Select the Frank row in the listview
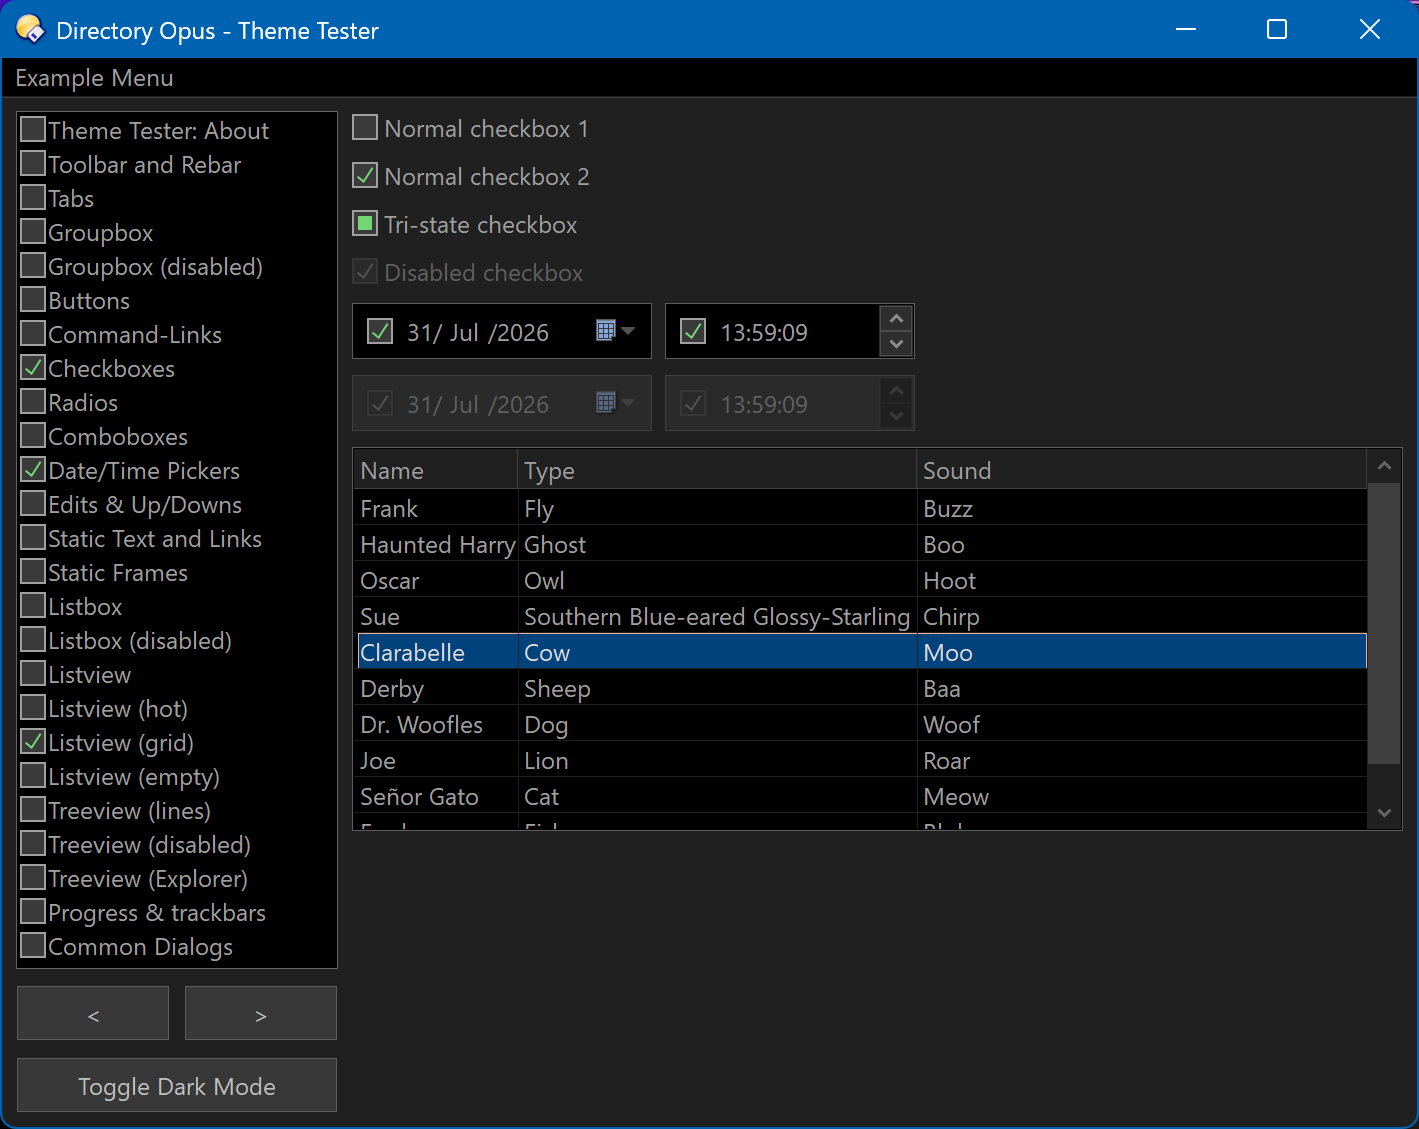1419x1129 pixels. pyautogui.click(x=860, y=508)
